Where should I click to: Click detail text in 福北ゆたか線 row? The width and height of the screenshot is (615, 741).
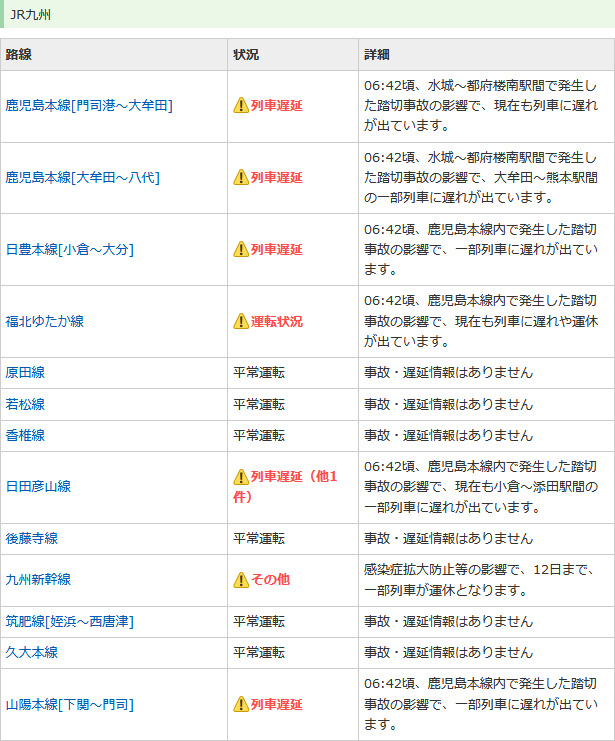(x=481, y=321)
